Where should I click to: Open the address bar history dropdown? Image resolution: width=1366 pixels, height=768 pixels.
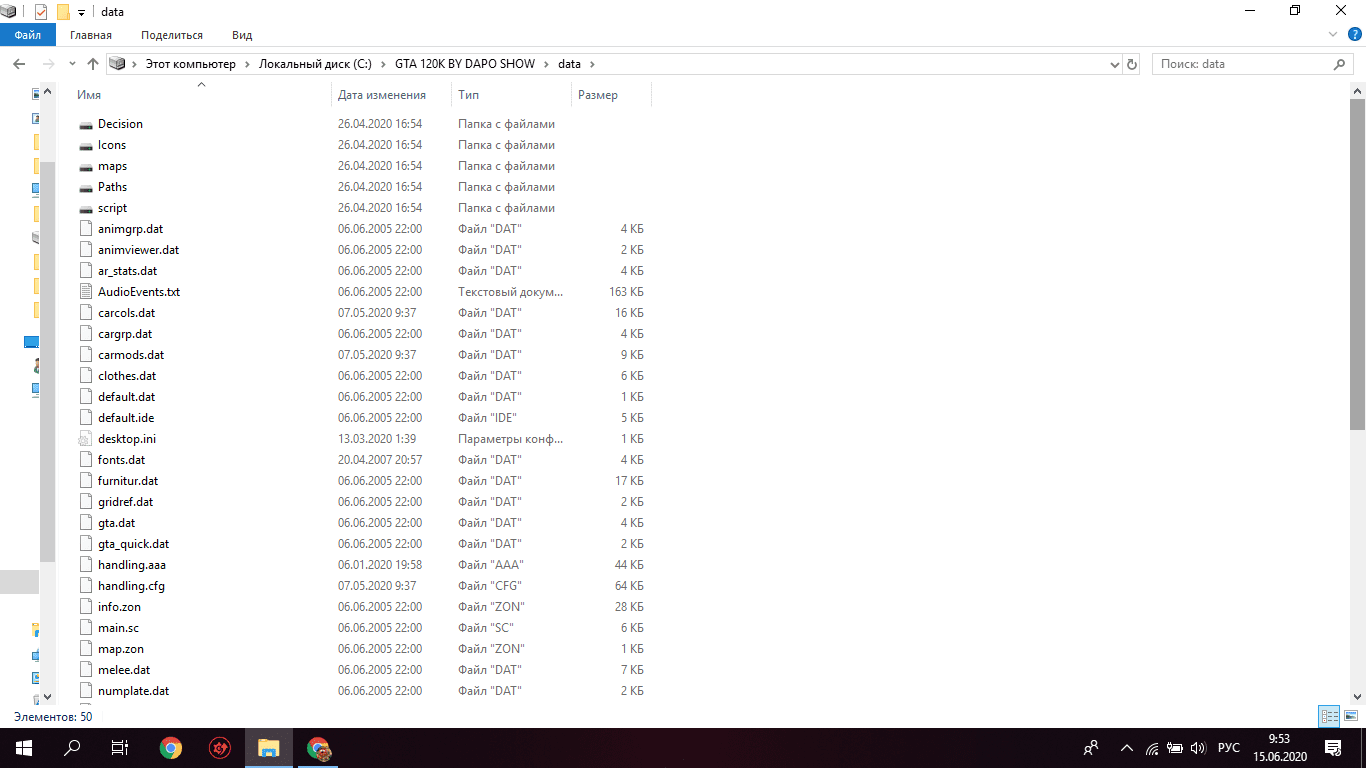(1115, 64)
